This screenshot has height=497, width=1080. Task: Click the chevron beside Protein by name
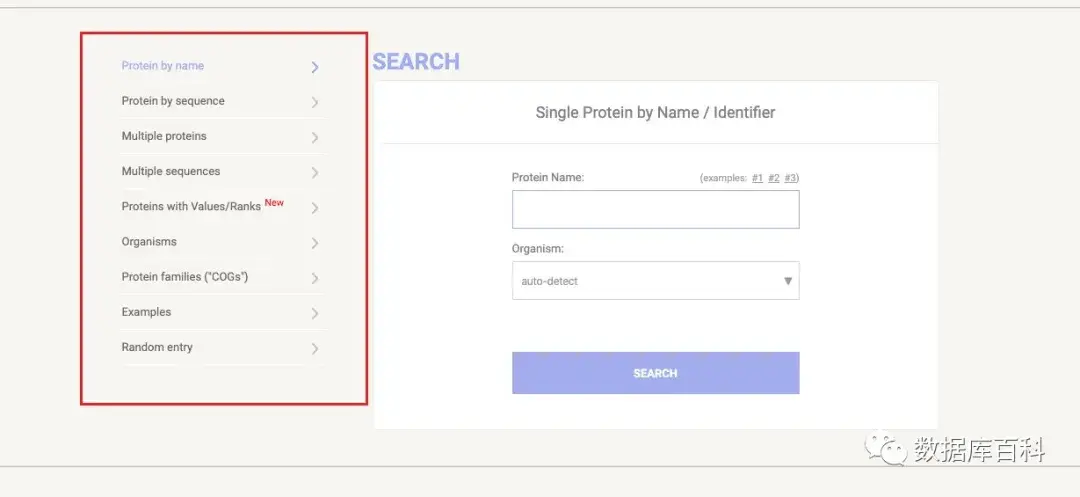click(x=315, y=67)
